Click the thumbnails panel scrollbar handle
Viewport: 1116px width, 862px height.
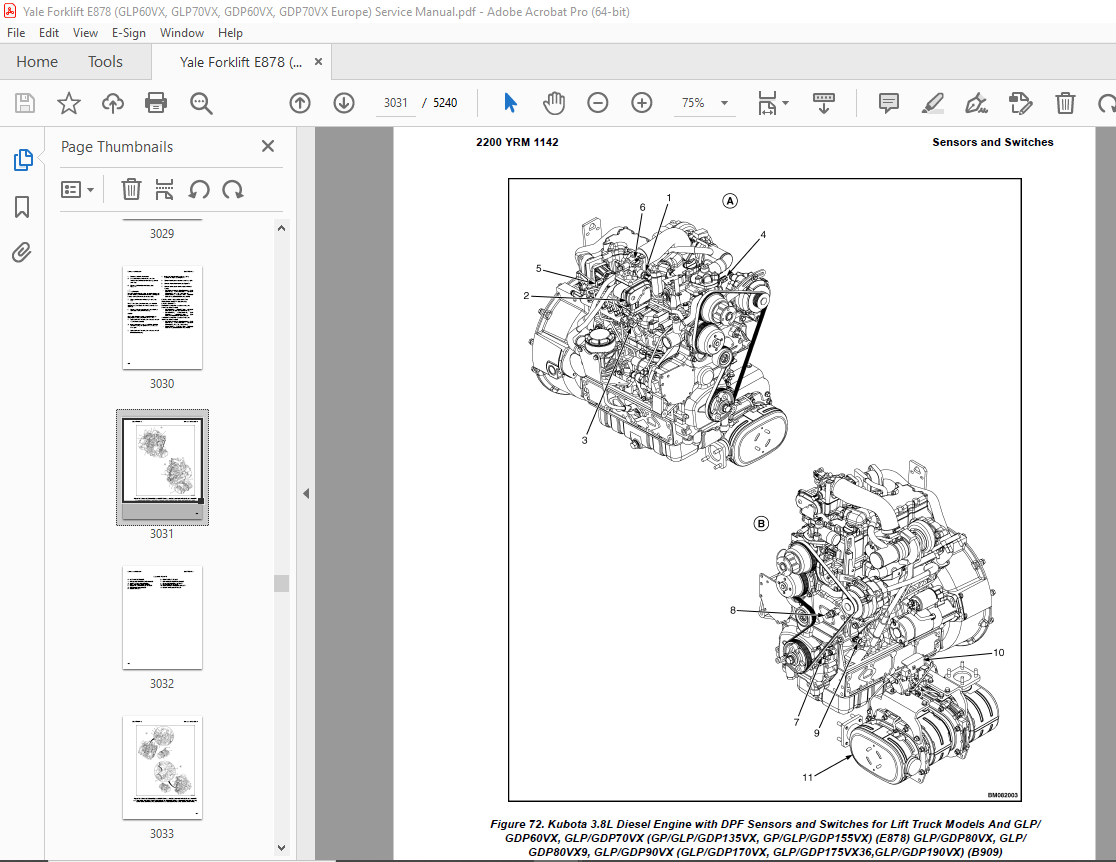pyautogui.click(x=281, y=583)
